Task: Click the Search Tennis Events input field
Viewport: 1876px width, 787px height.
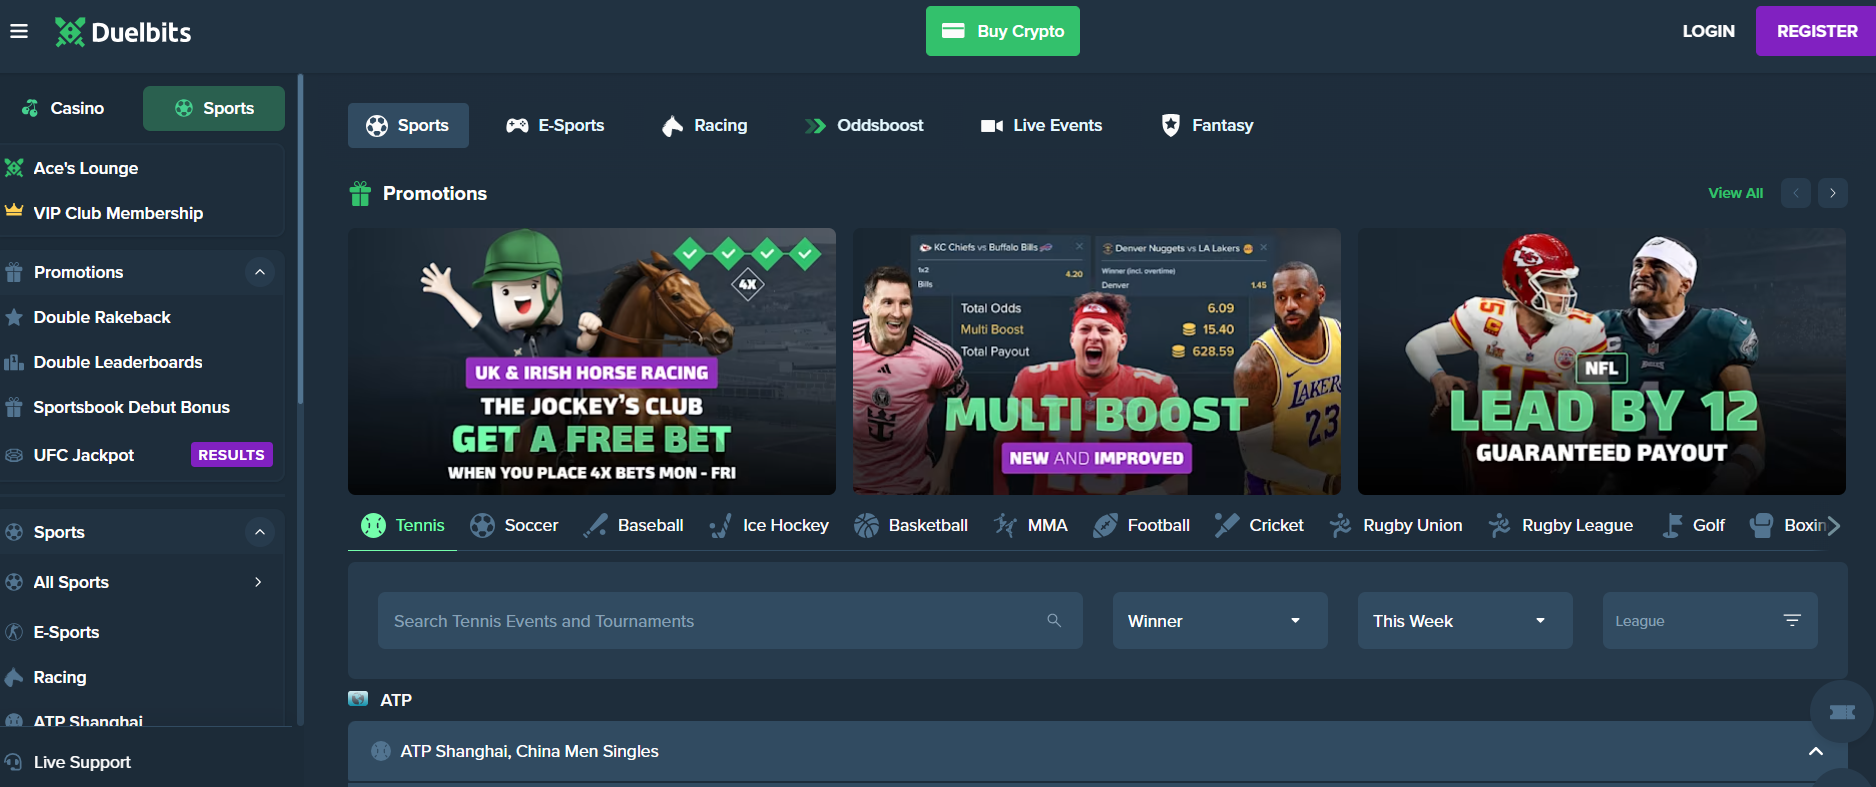Action: coord(730,621)
